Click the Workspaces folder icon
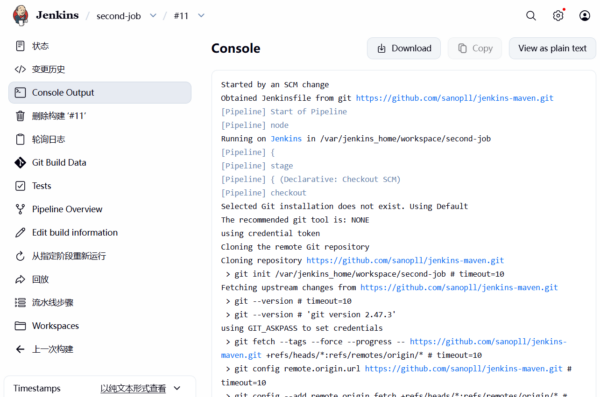The image size is (600, 397). [20, 326]
